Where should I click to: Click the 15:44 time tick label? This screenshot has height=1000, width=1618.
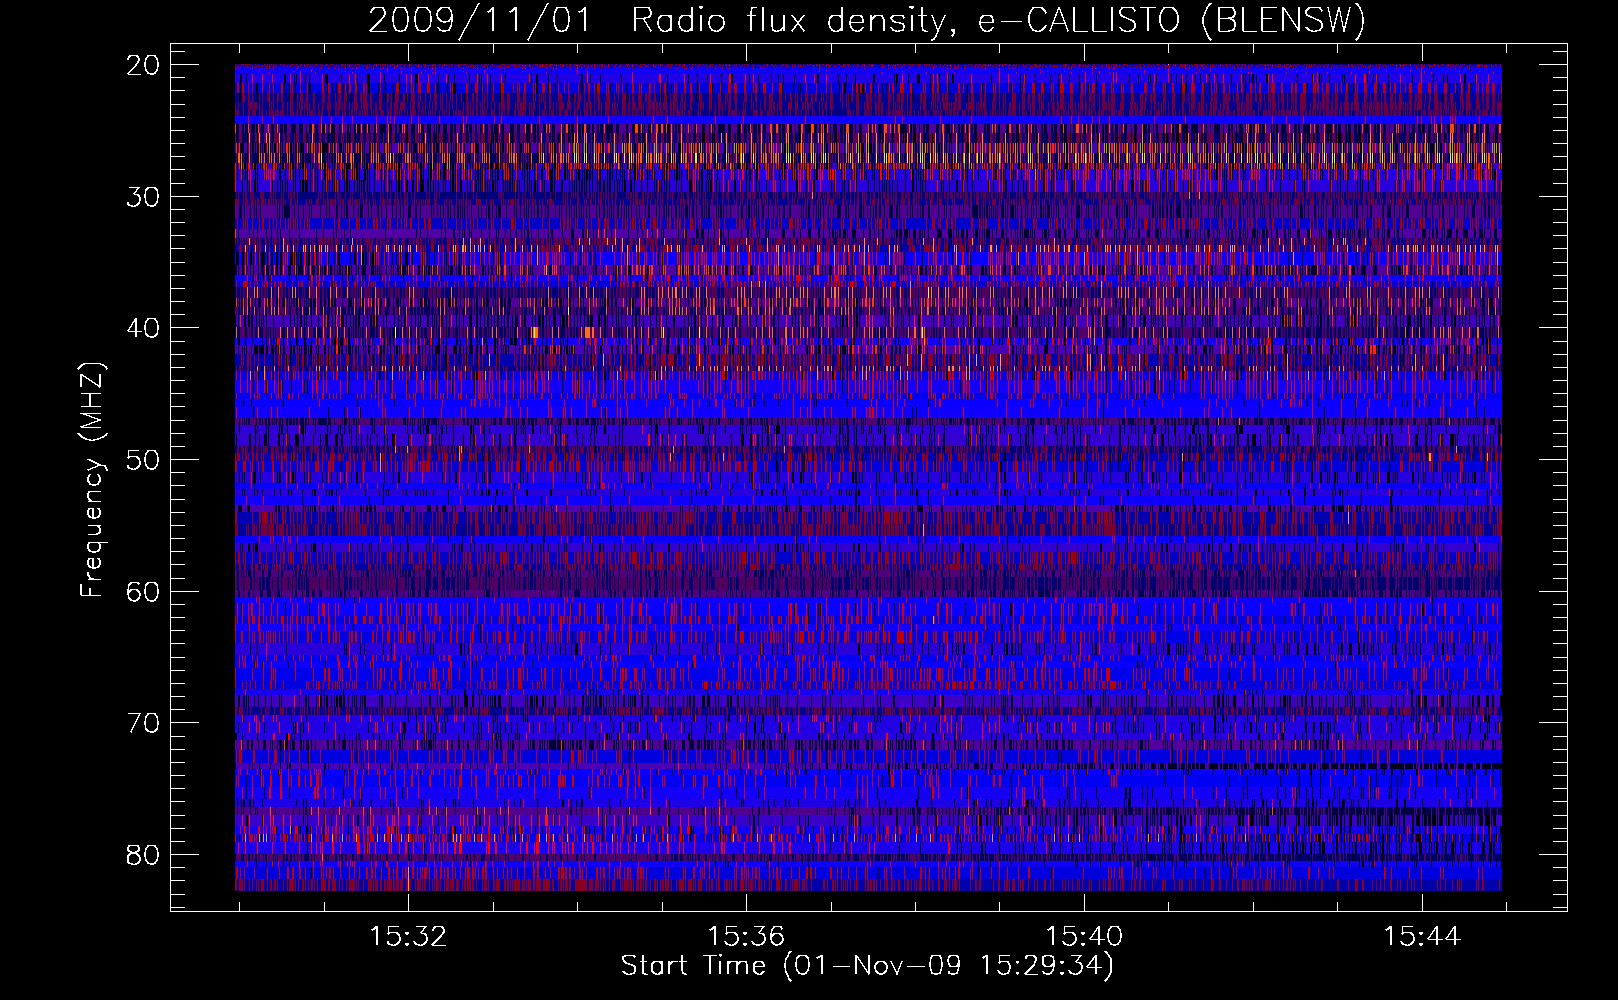coord(1422,937)
